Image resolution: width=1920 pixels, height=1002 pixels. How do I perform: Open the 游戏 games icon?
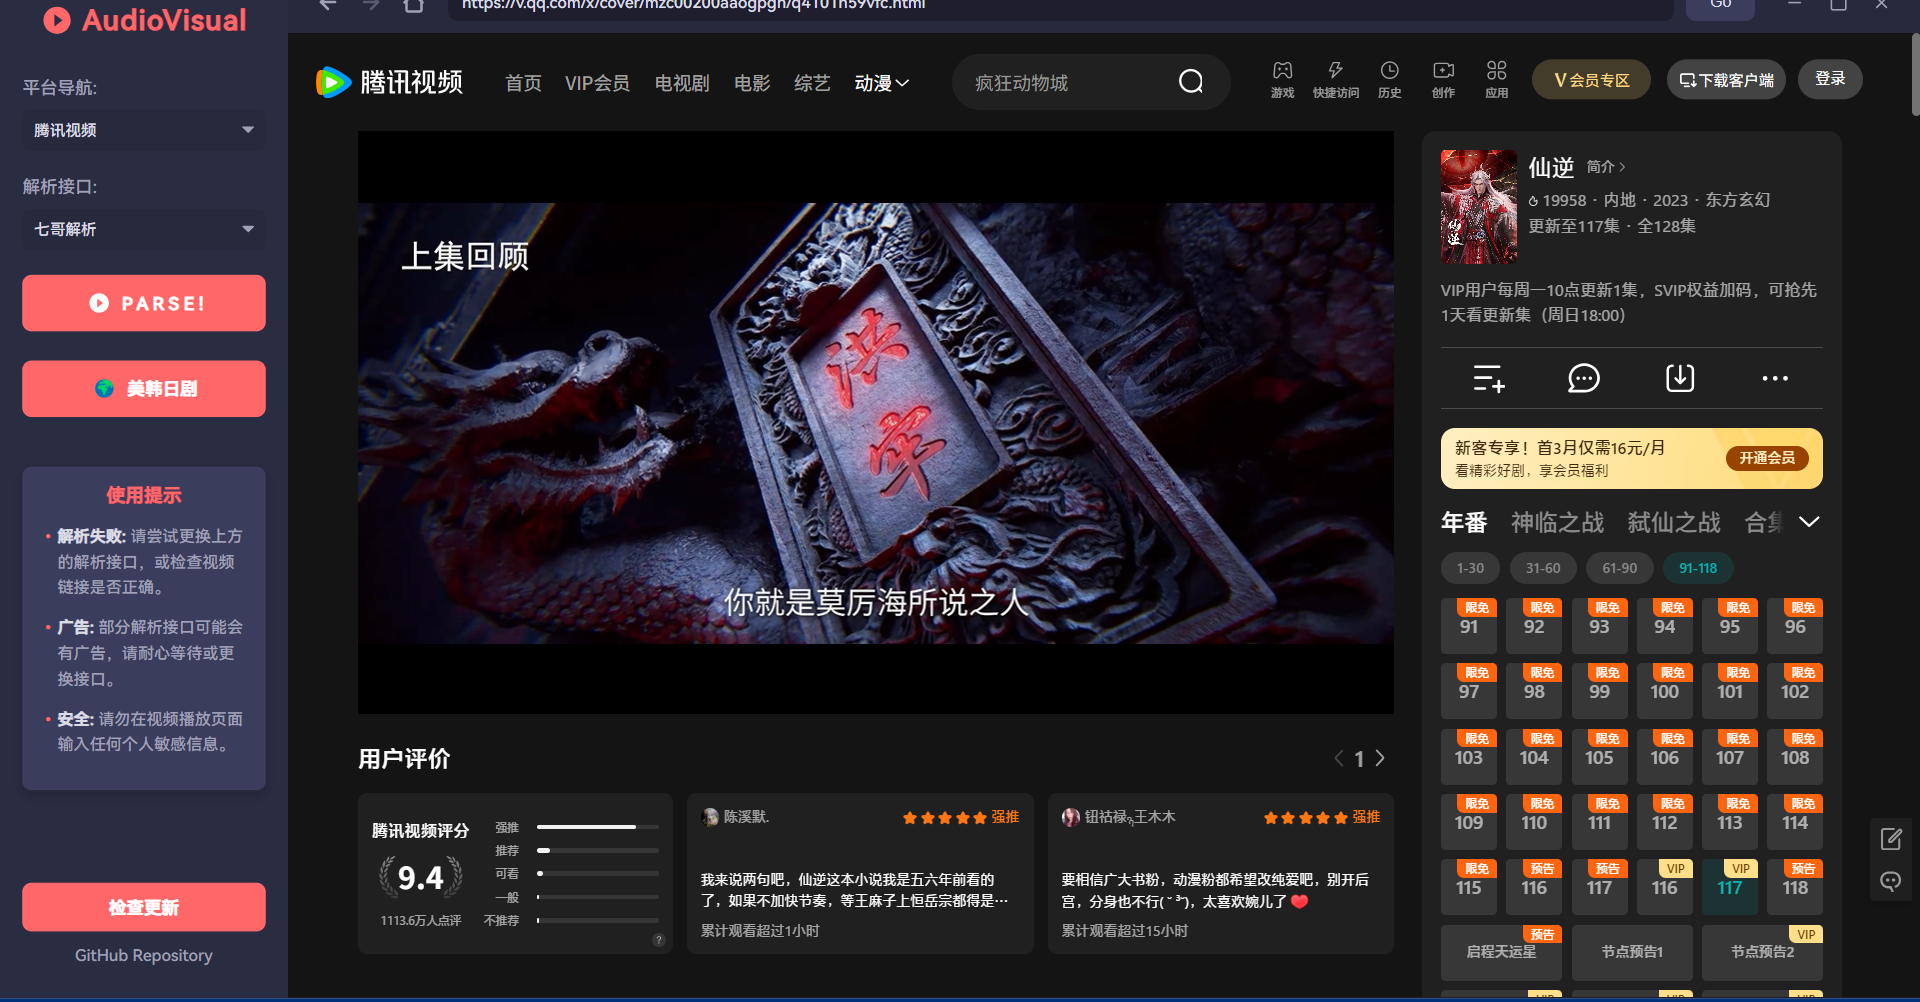click(1282, 79)
